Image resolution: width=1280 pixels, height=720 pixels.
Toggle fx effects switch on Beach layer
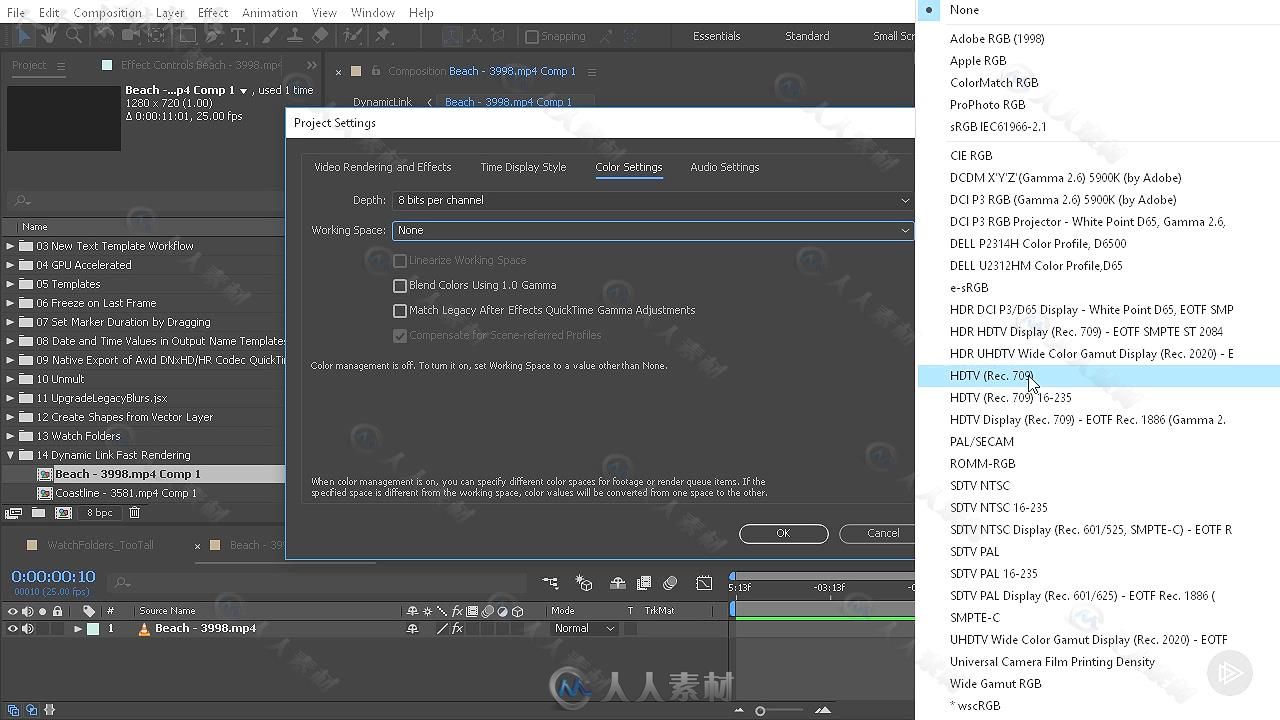[x=457, y=629]
